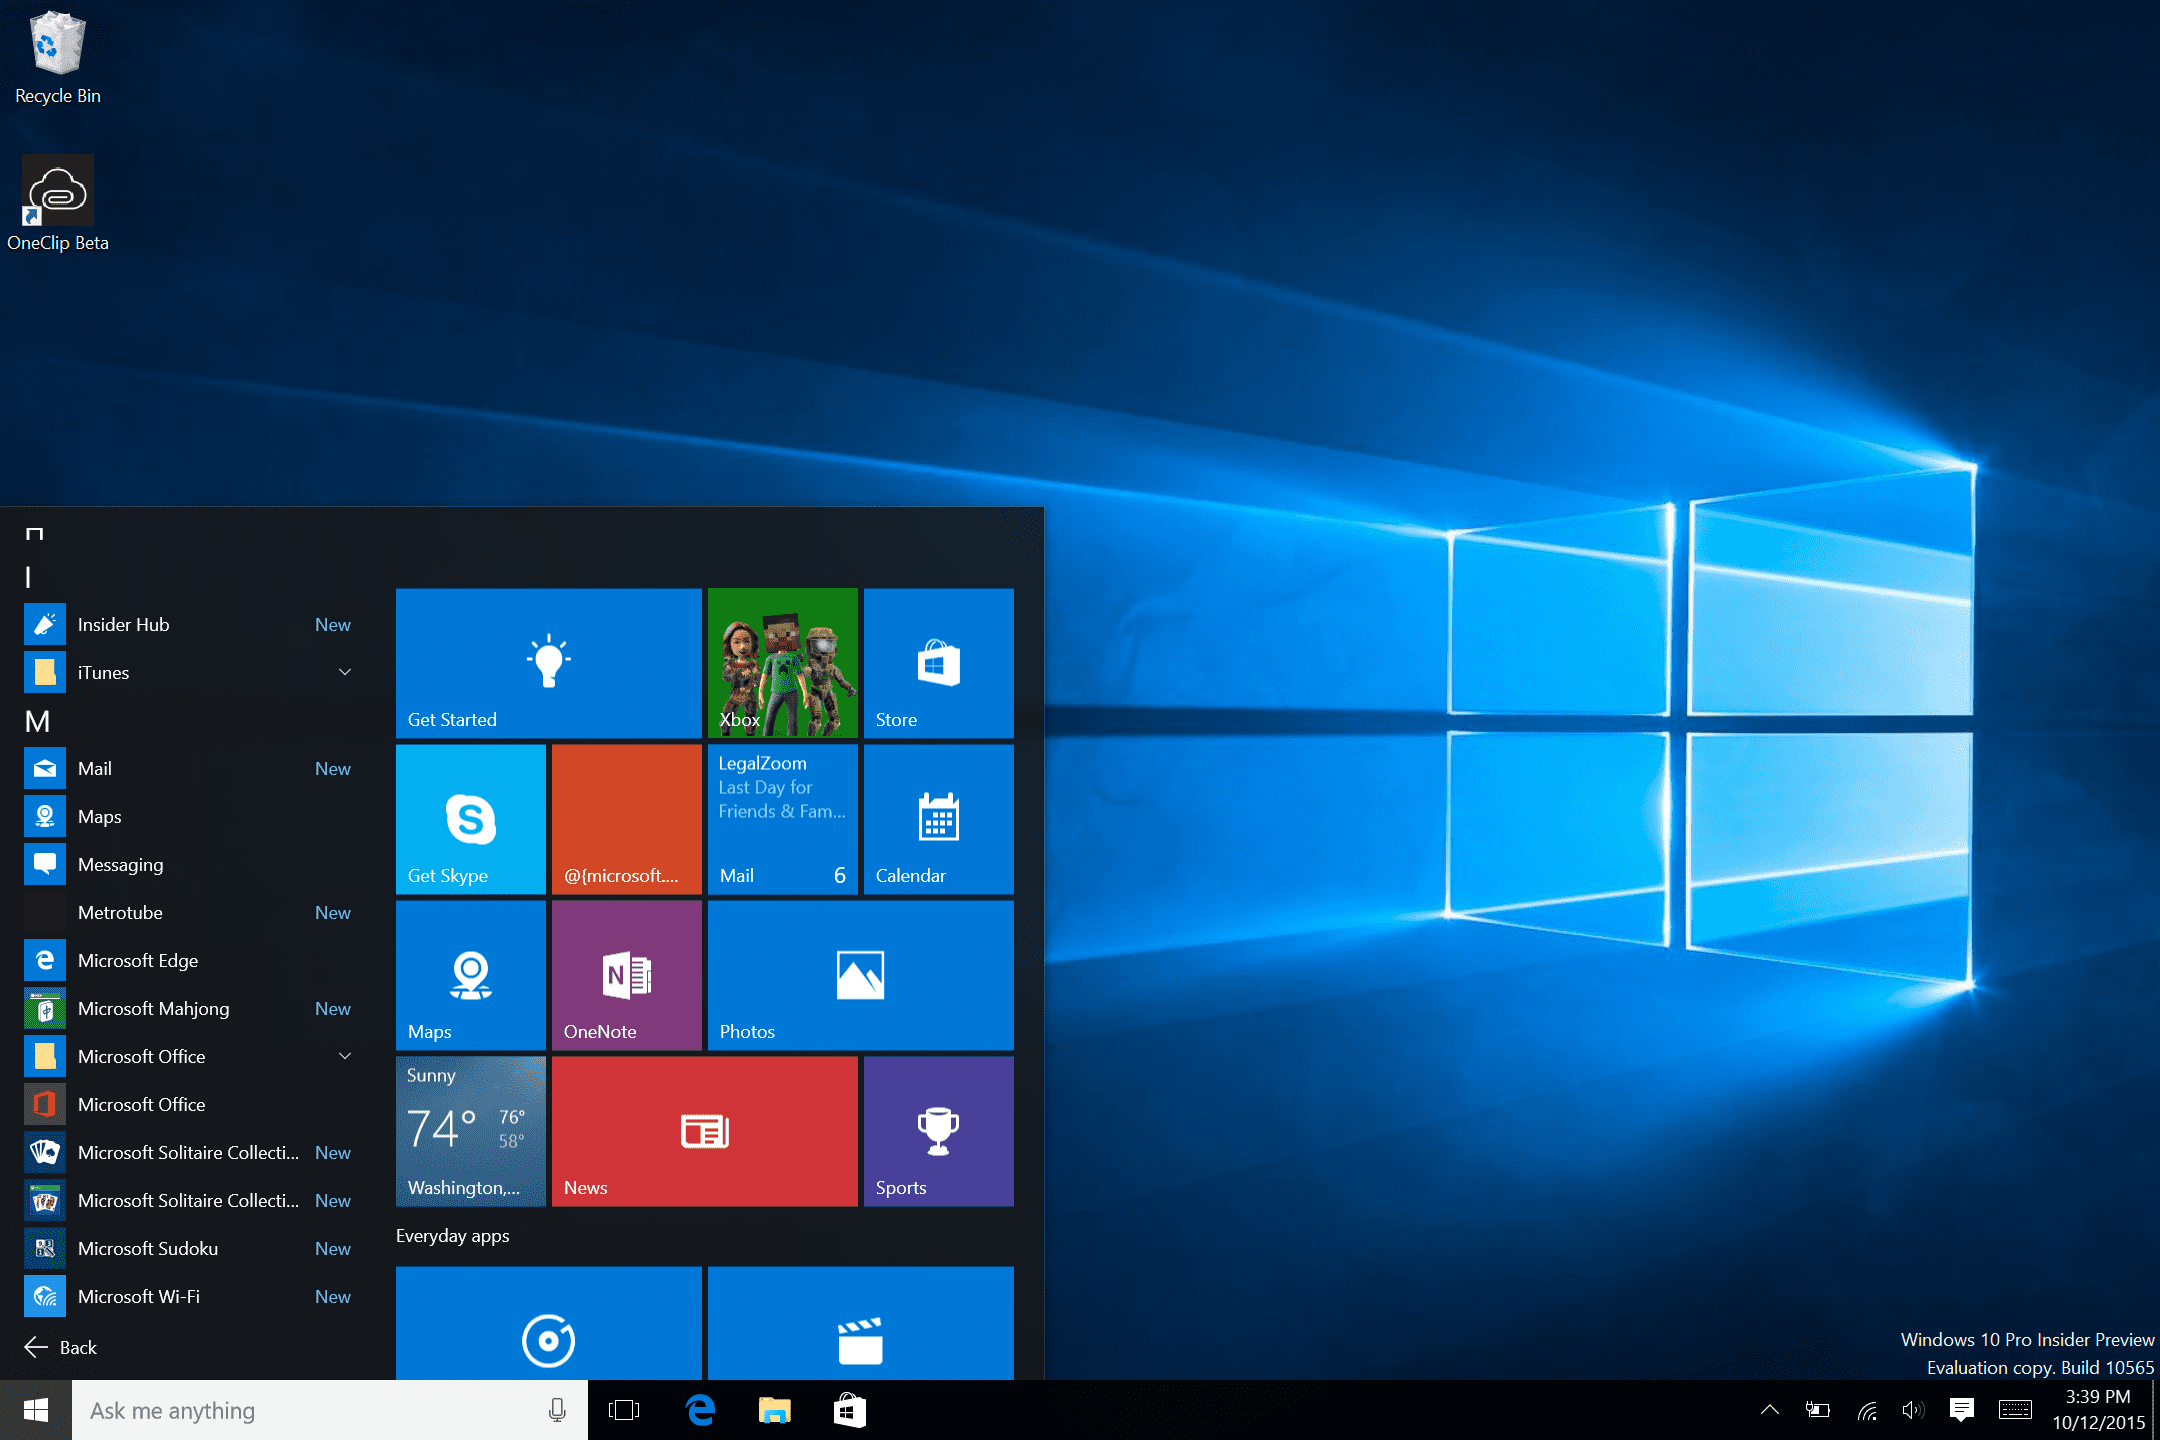Open the Photos tile
Image resolution: width=2160 pixels, height=1440 pixels.
tap(861, 975)
